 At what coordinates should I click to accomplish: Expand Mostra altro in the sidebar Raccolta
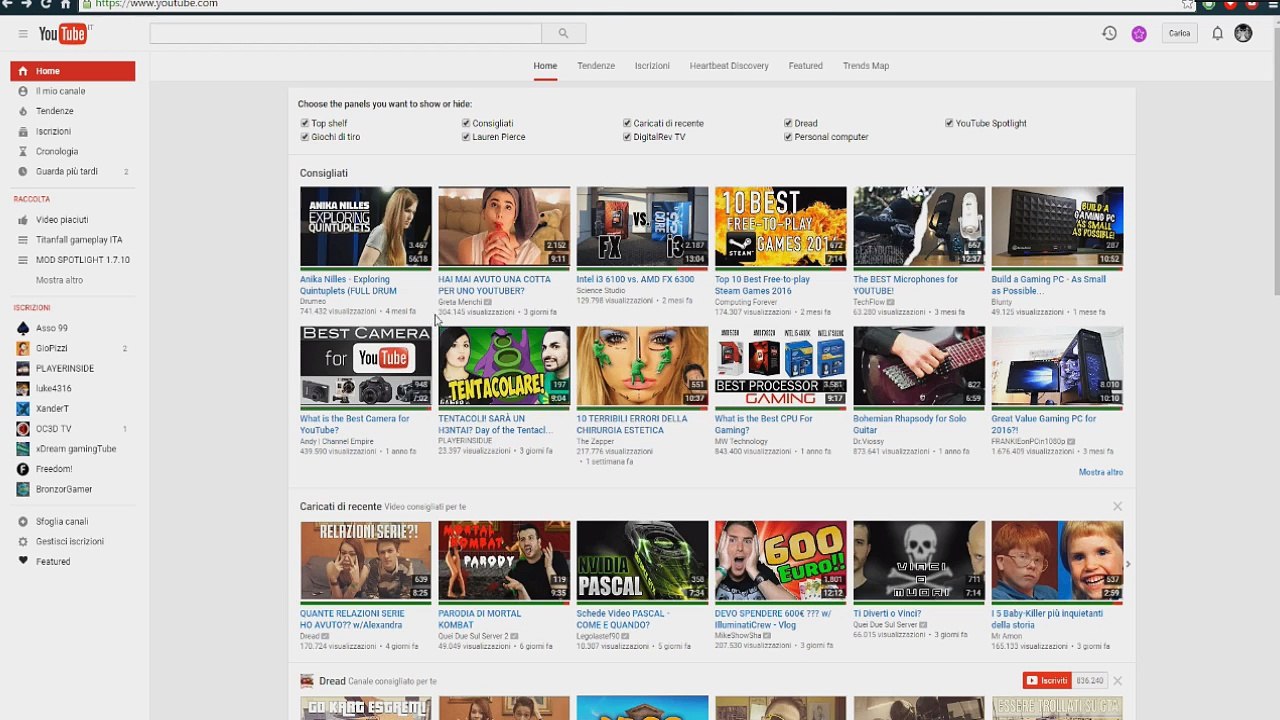[x=60, y=280]
